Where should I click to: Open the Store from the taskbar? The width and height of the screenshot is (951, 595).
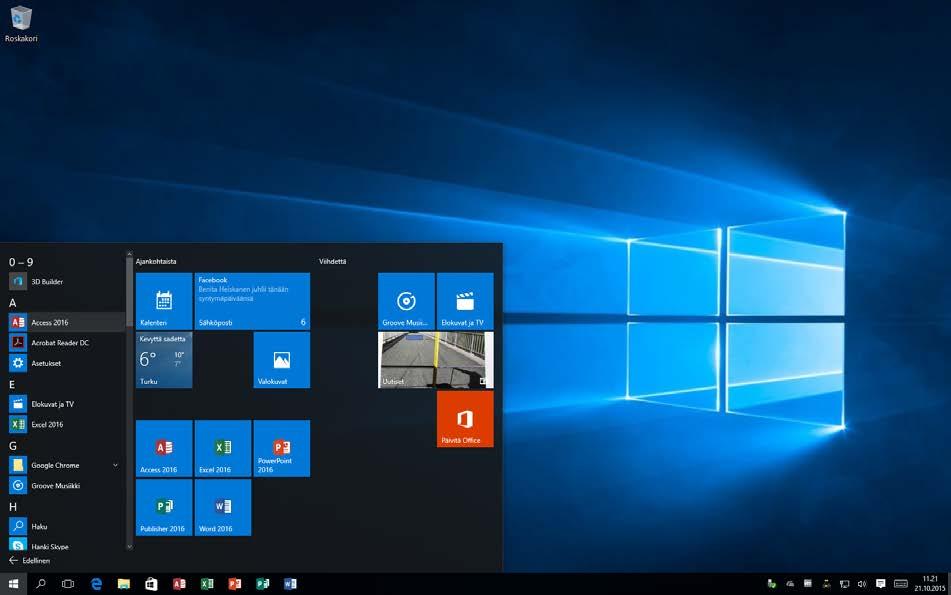tap(151, 583)
